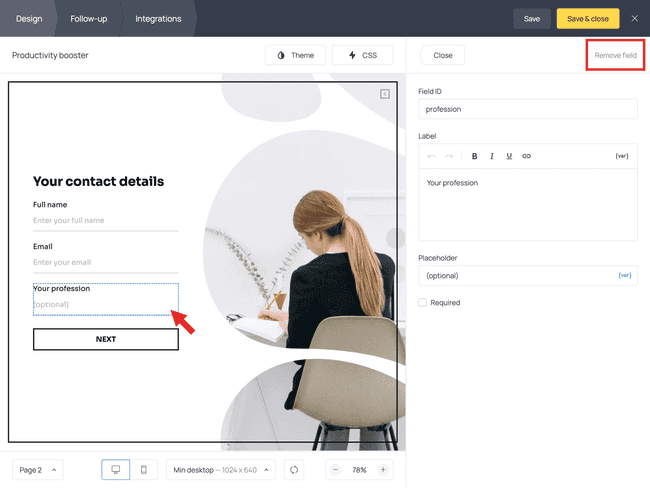Click the Save button

point(531,19)
